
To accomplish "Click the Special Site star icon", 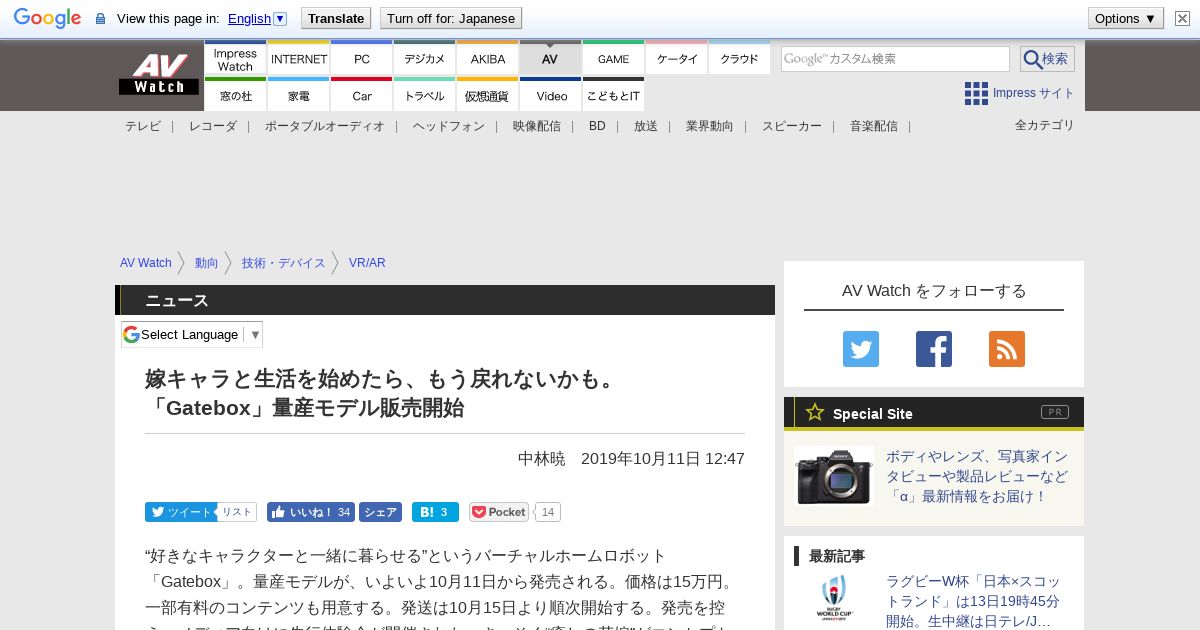I will [x=815, y=412].
